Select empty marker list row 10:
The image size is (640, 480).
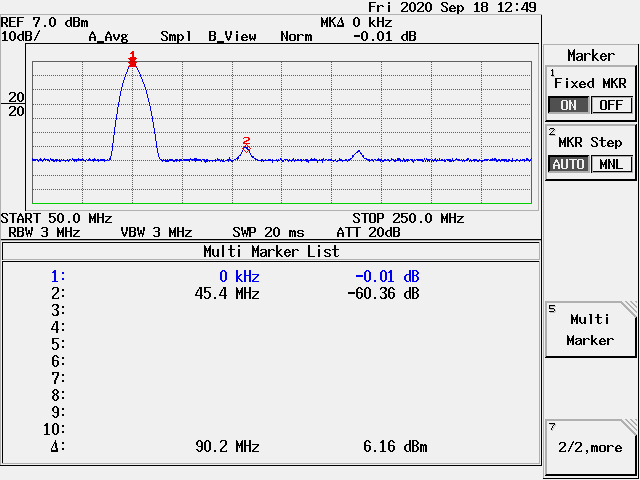pyautogui.click(x=271, y=429)
